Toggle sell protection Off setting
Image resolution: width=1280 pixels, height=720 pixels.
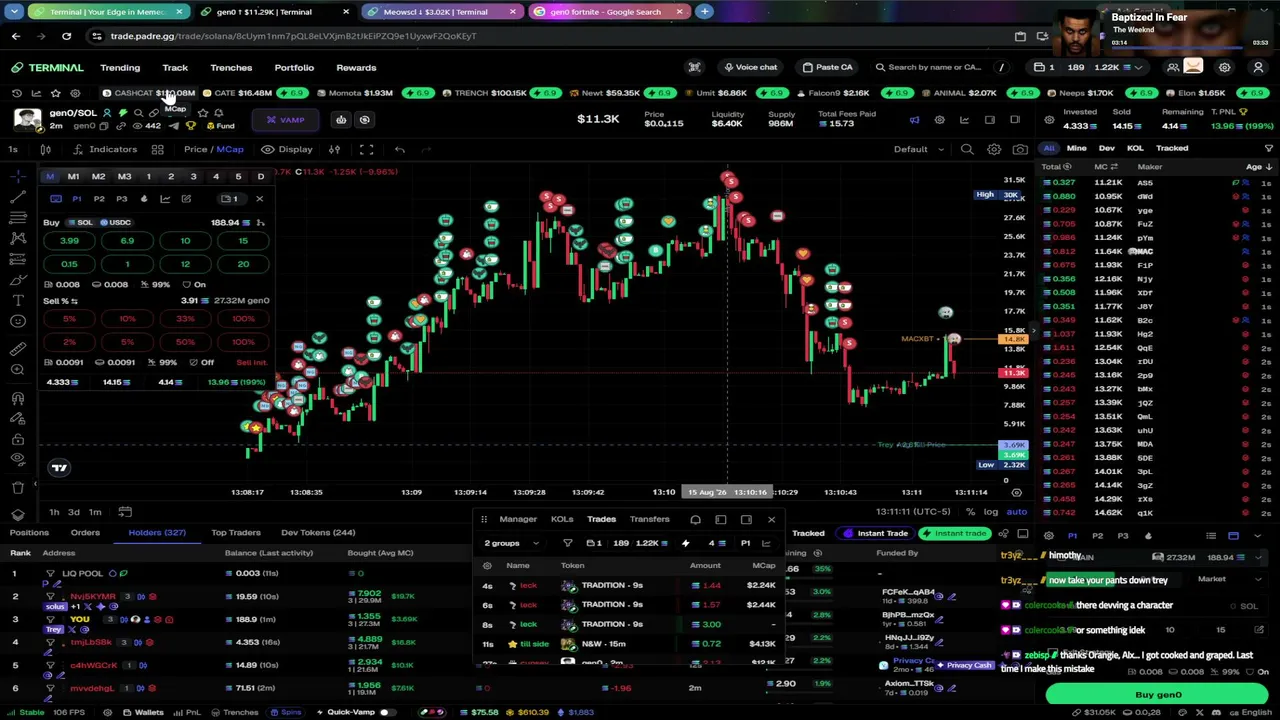pyautogui.click(x=200, y=362)
